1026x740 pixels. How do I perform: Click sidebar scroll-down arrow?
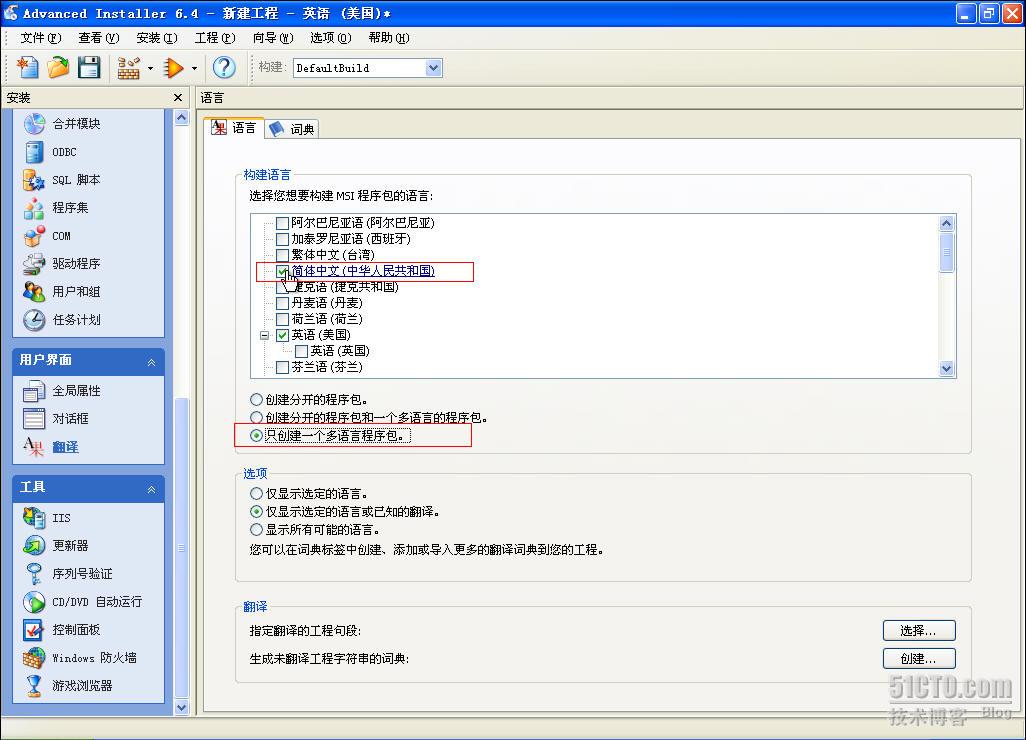pyautogui.click(x=182, y=707)
